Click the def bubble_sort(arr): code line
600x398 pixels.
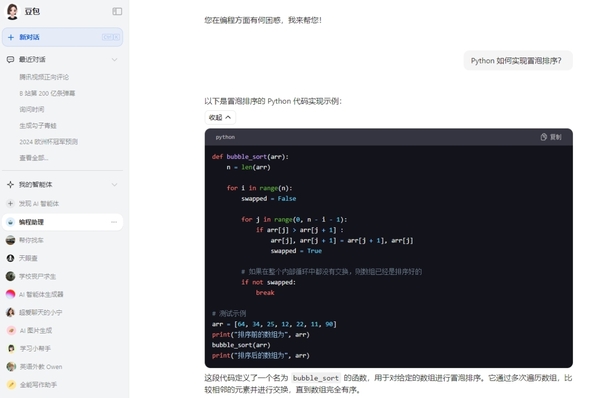point(250,157)
